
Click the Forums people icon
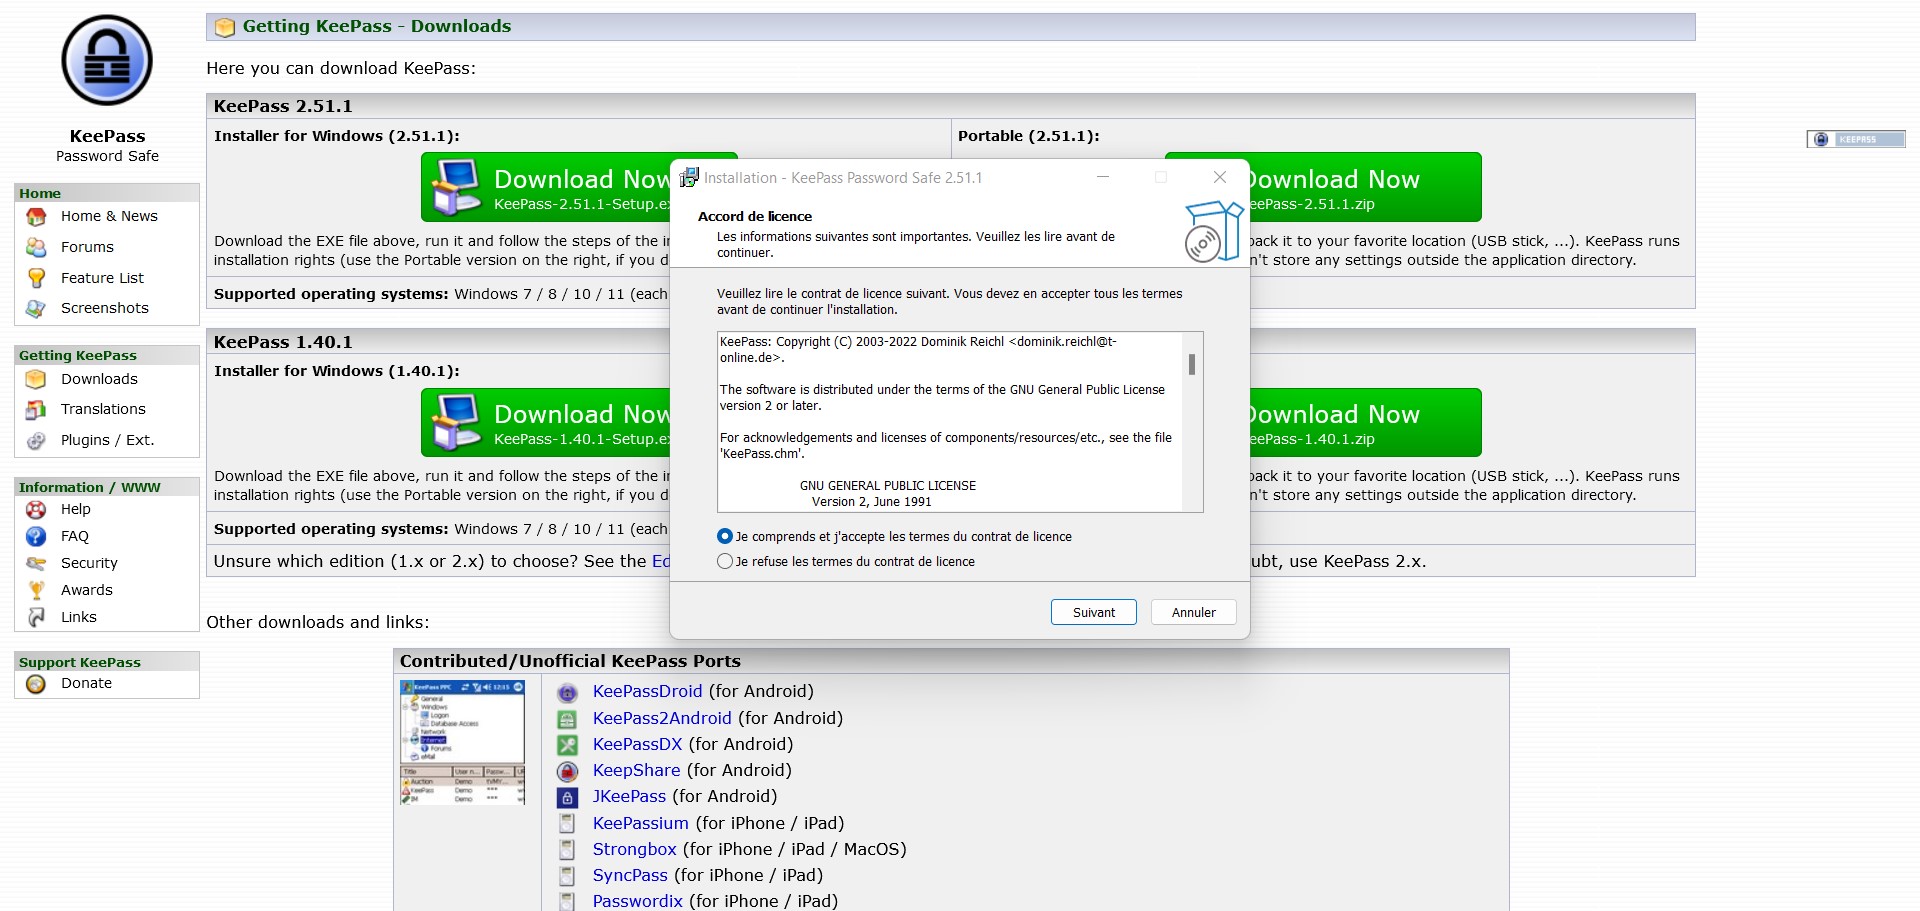[36, 247]
